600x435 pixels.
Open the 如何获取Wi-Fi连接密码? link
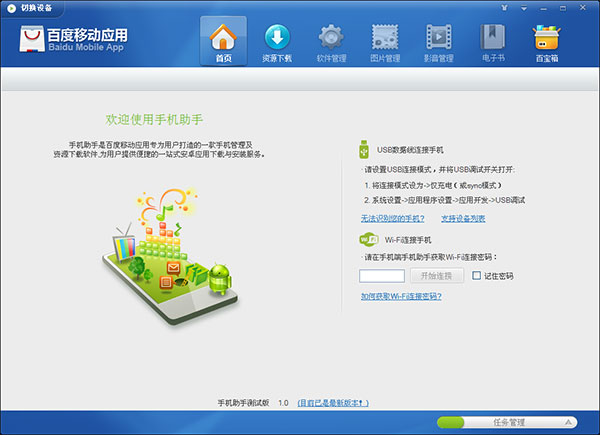click(401, 296)
